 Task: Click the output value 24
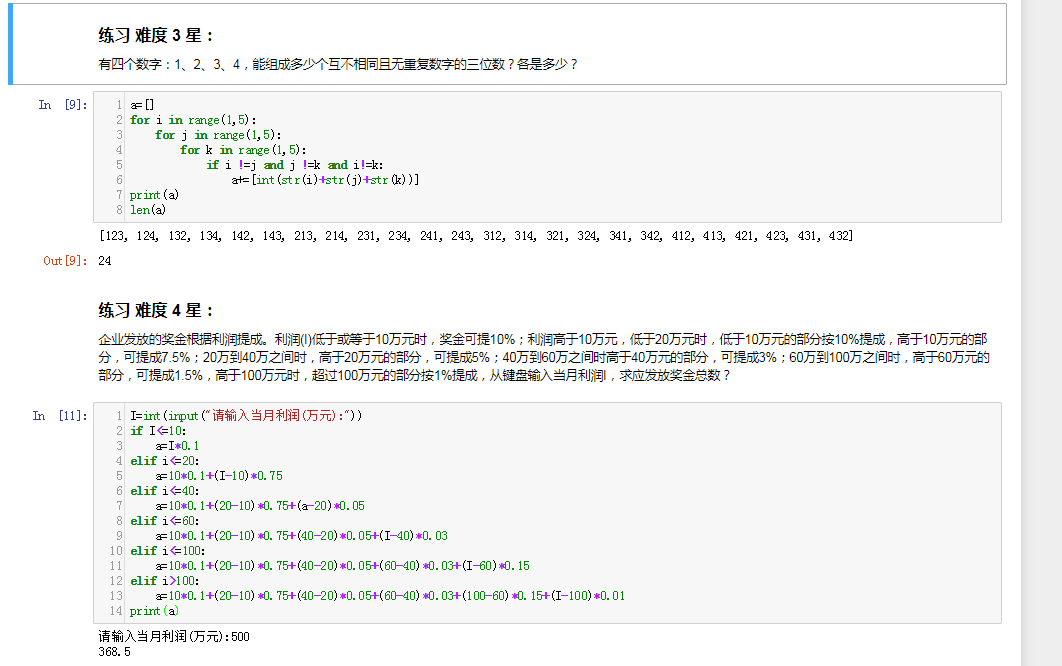coord(105,261)
